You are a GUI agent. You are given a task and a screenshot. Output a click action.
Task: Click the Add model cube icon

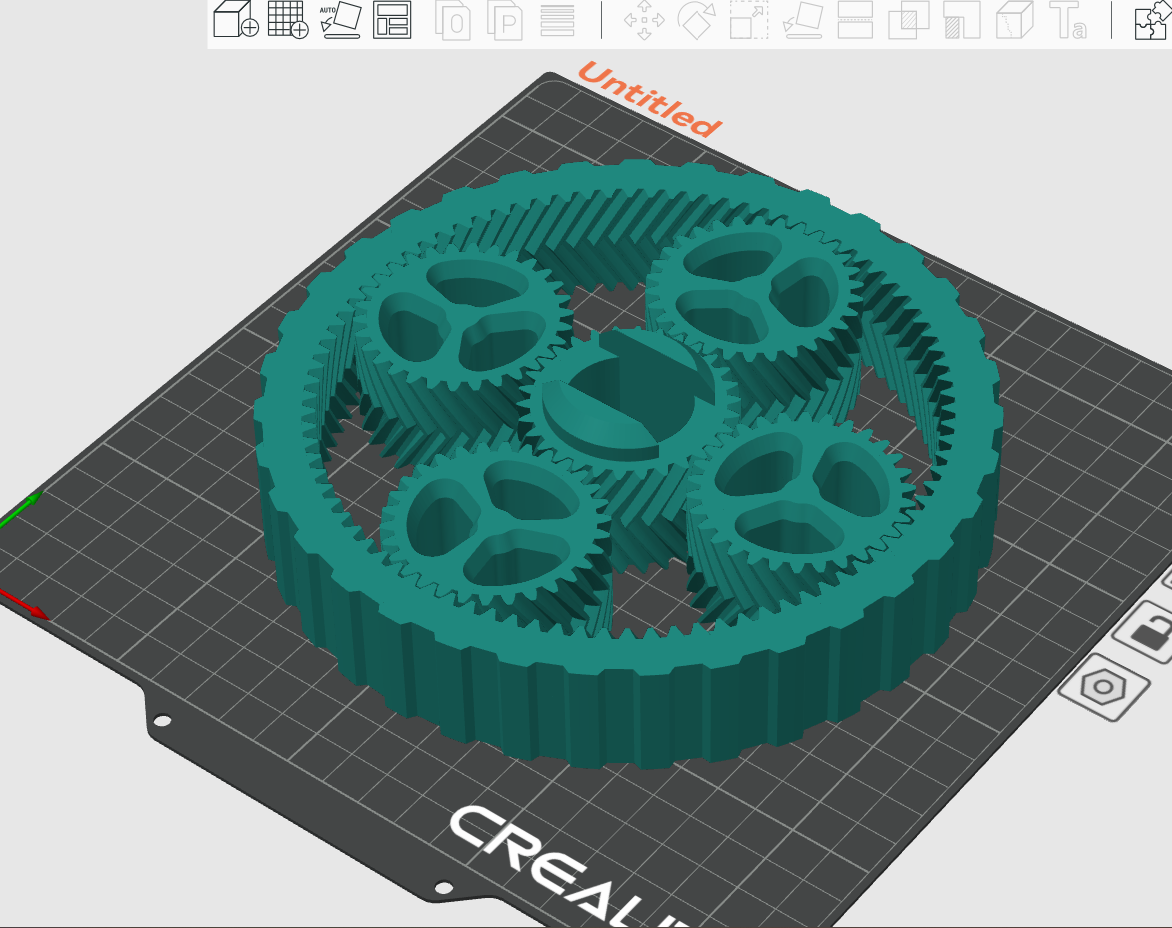tap(235, 19)
